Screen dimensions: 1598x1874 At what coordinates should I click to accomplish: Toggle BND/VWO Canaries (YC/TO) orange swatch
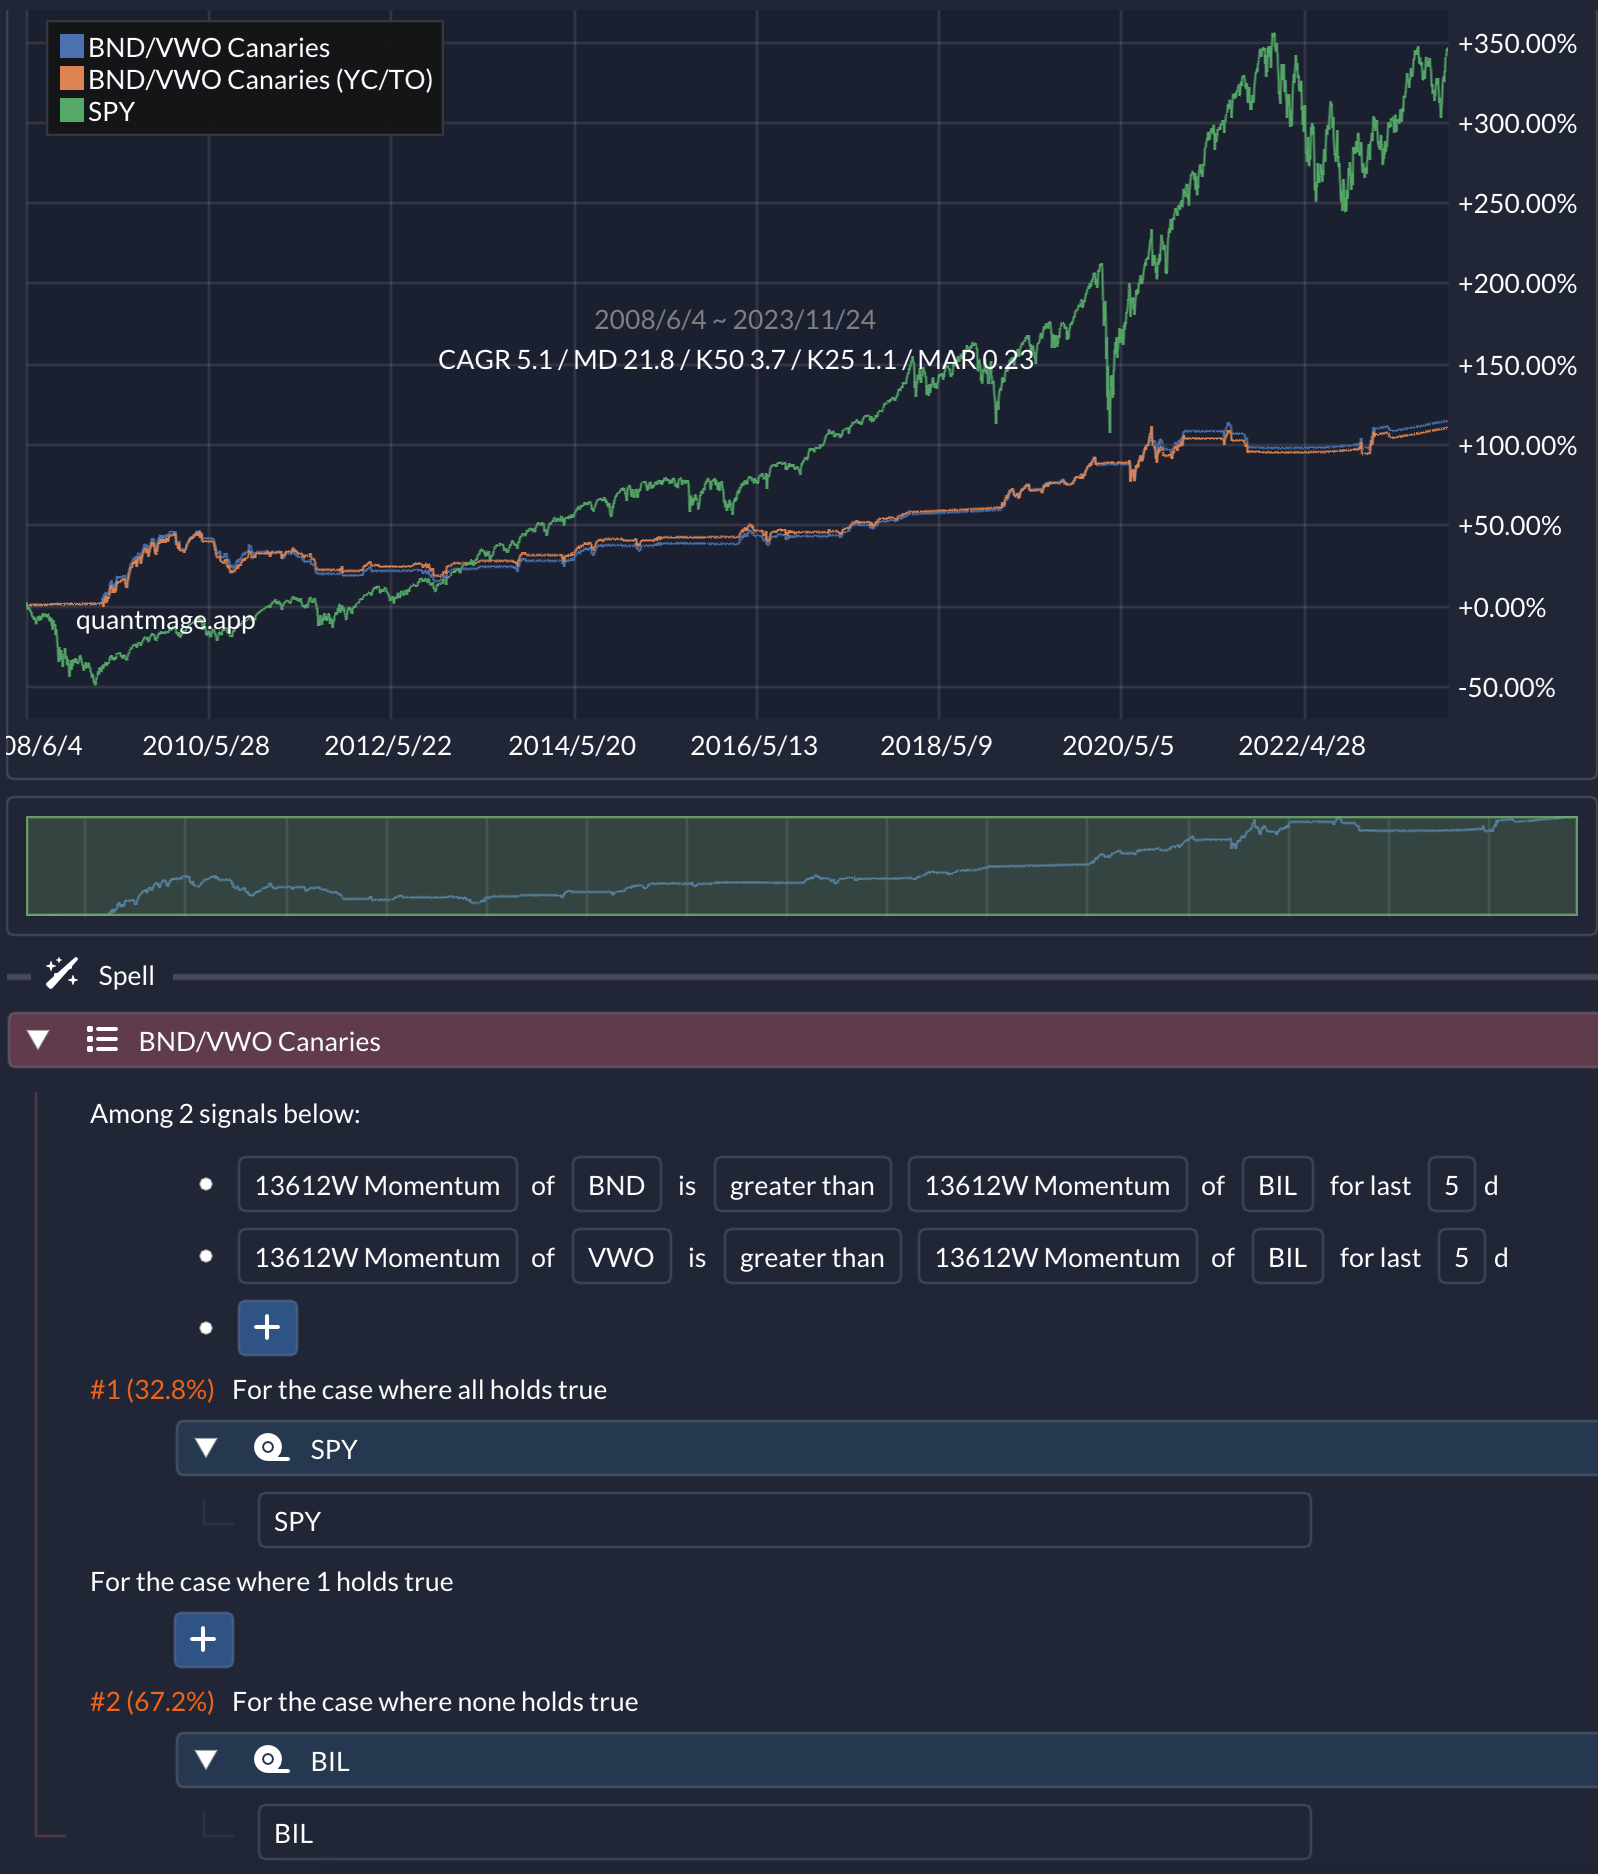click(x=72, y=78)
